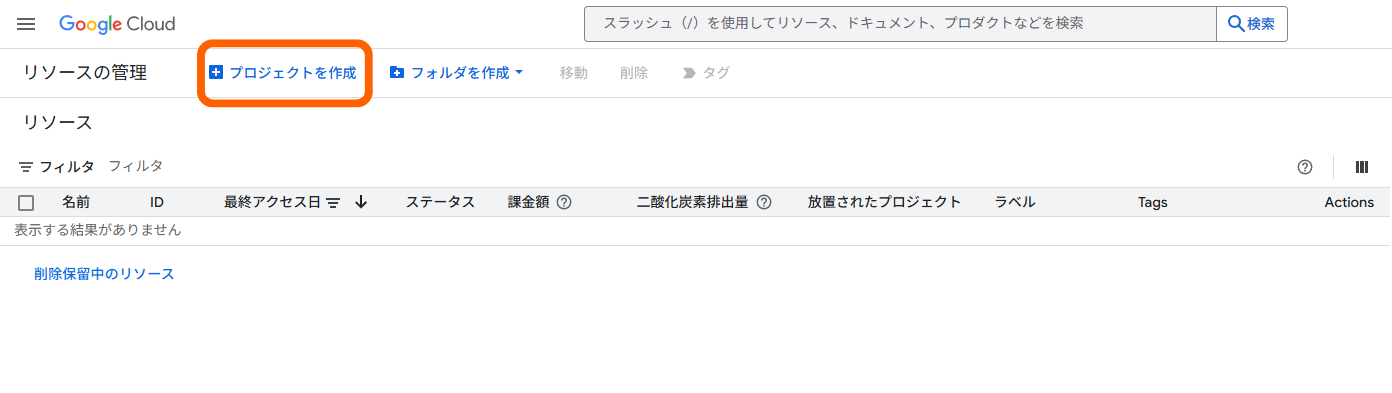Click the 最終アクセス日 column header

click(272, 202)
